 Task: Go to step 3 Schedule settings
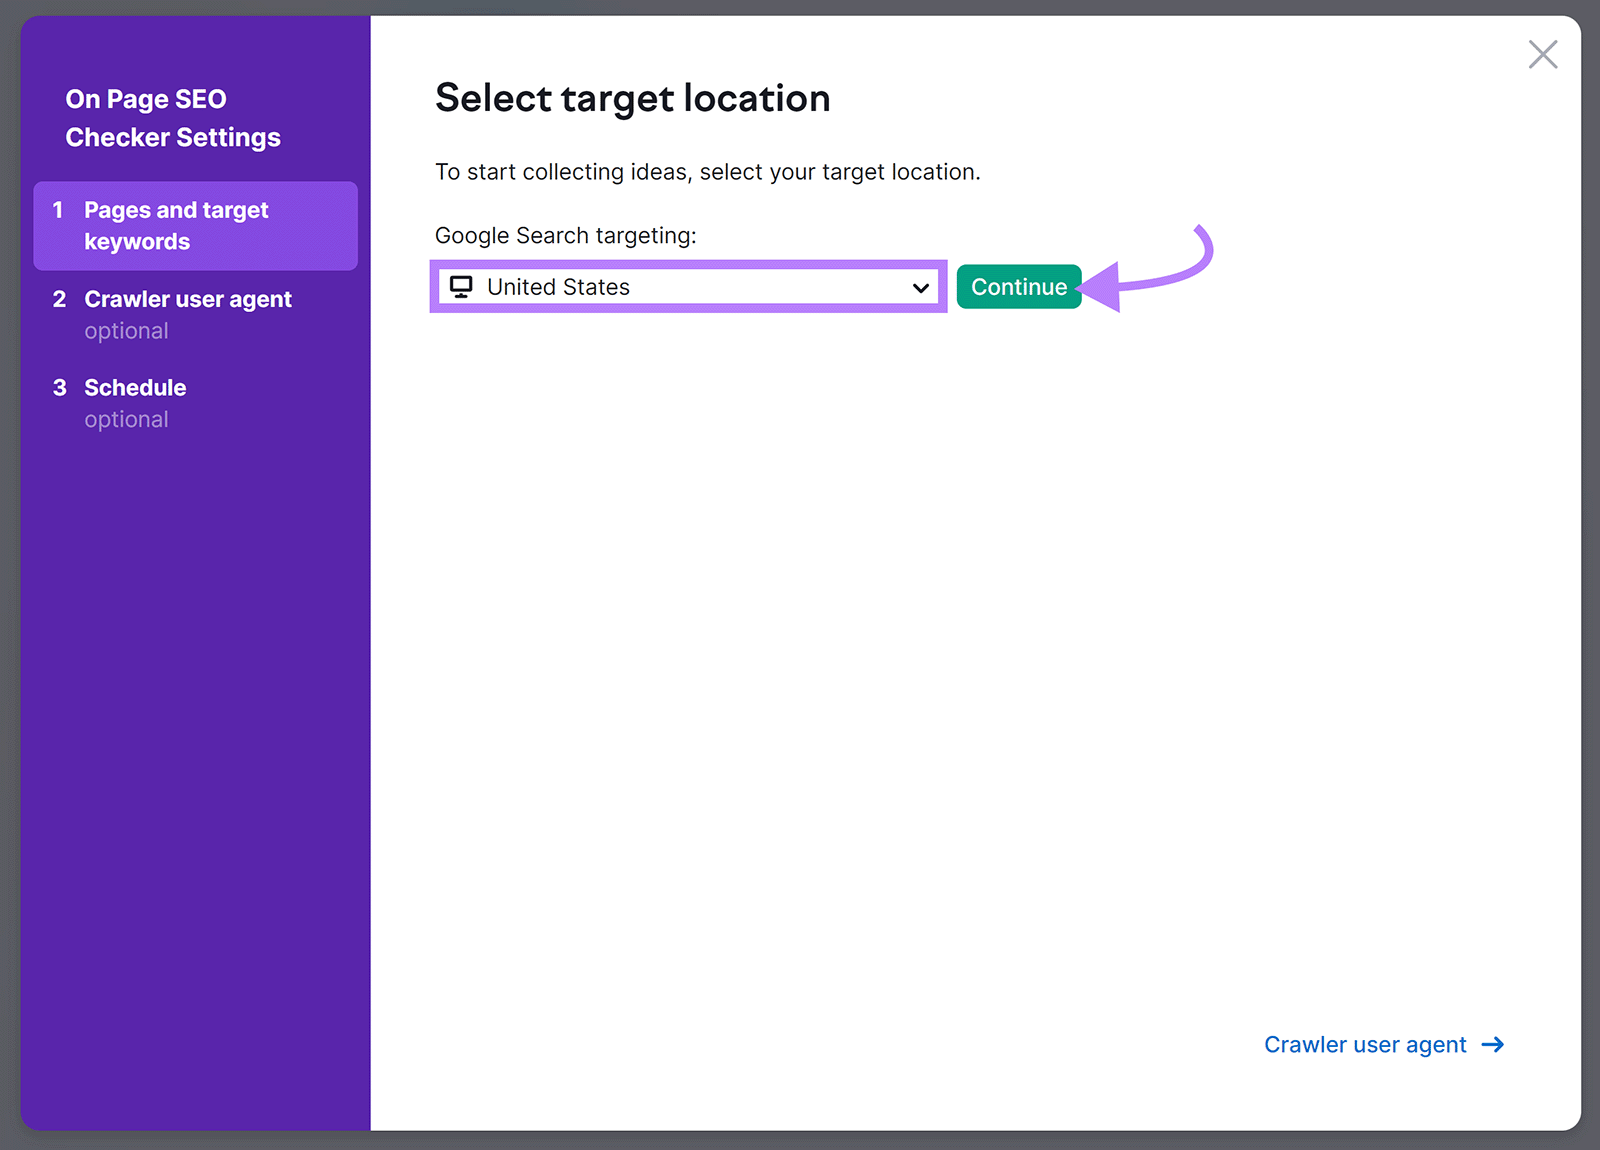pos(134,387)
